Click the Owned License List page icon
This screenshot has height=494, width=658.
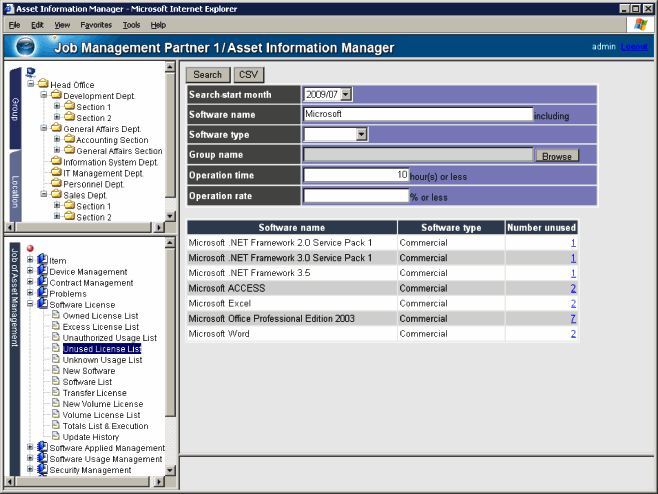[56, 316]
